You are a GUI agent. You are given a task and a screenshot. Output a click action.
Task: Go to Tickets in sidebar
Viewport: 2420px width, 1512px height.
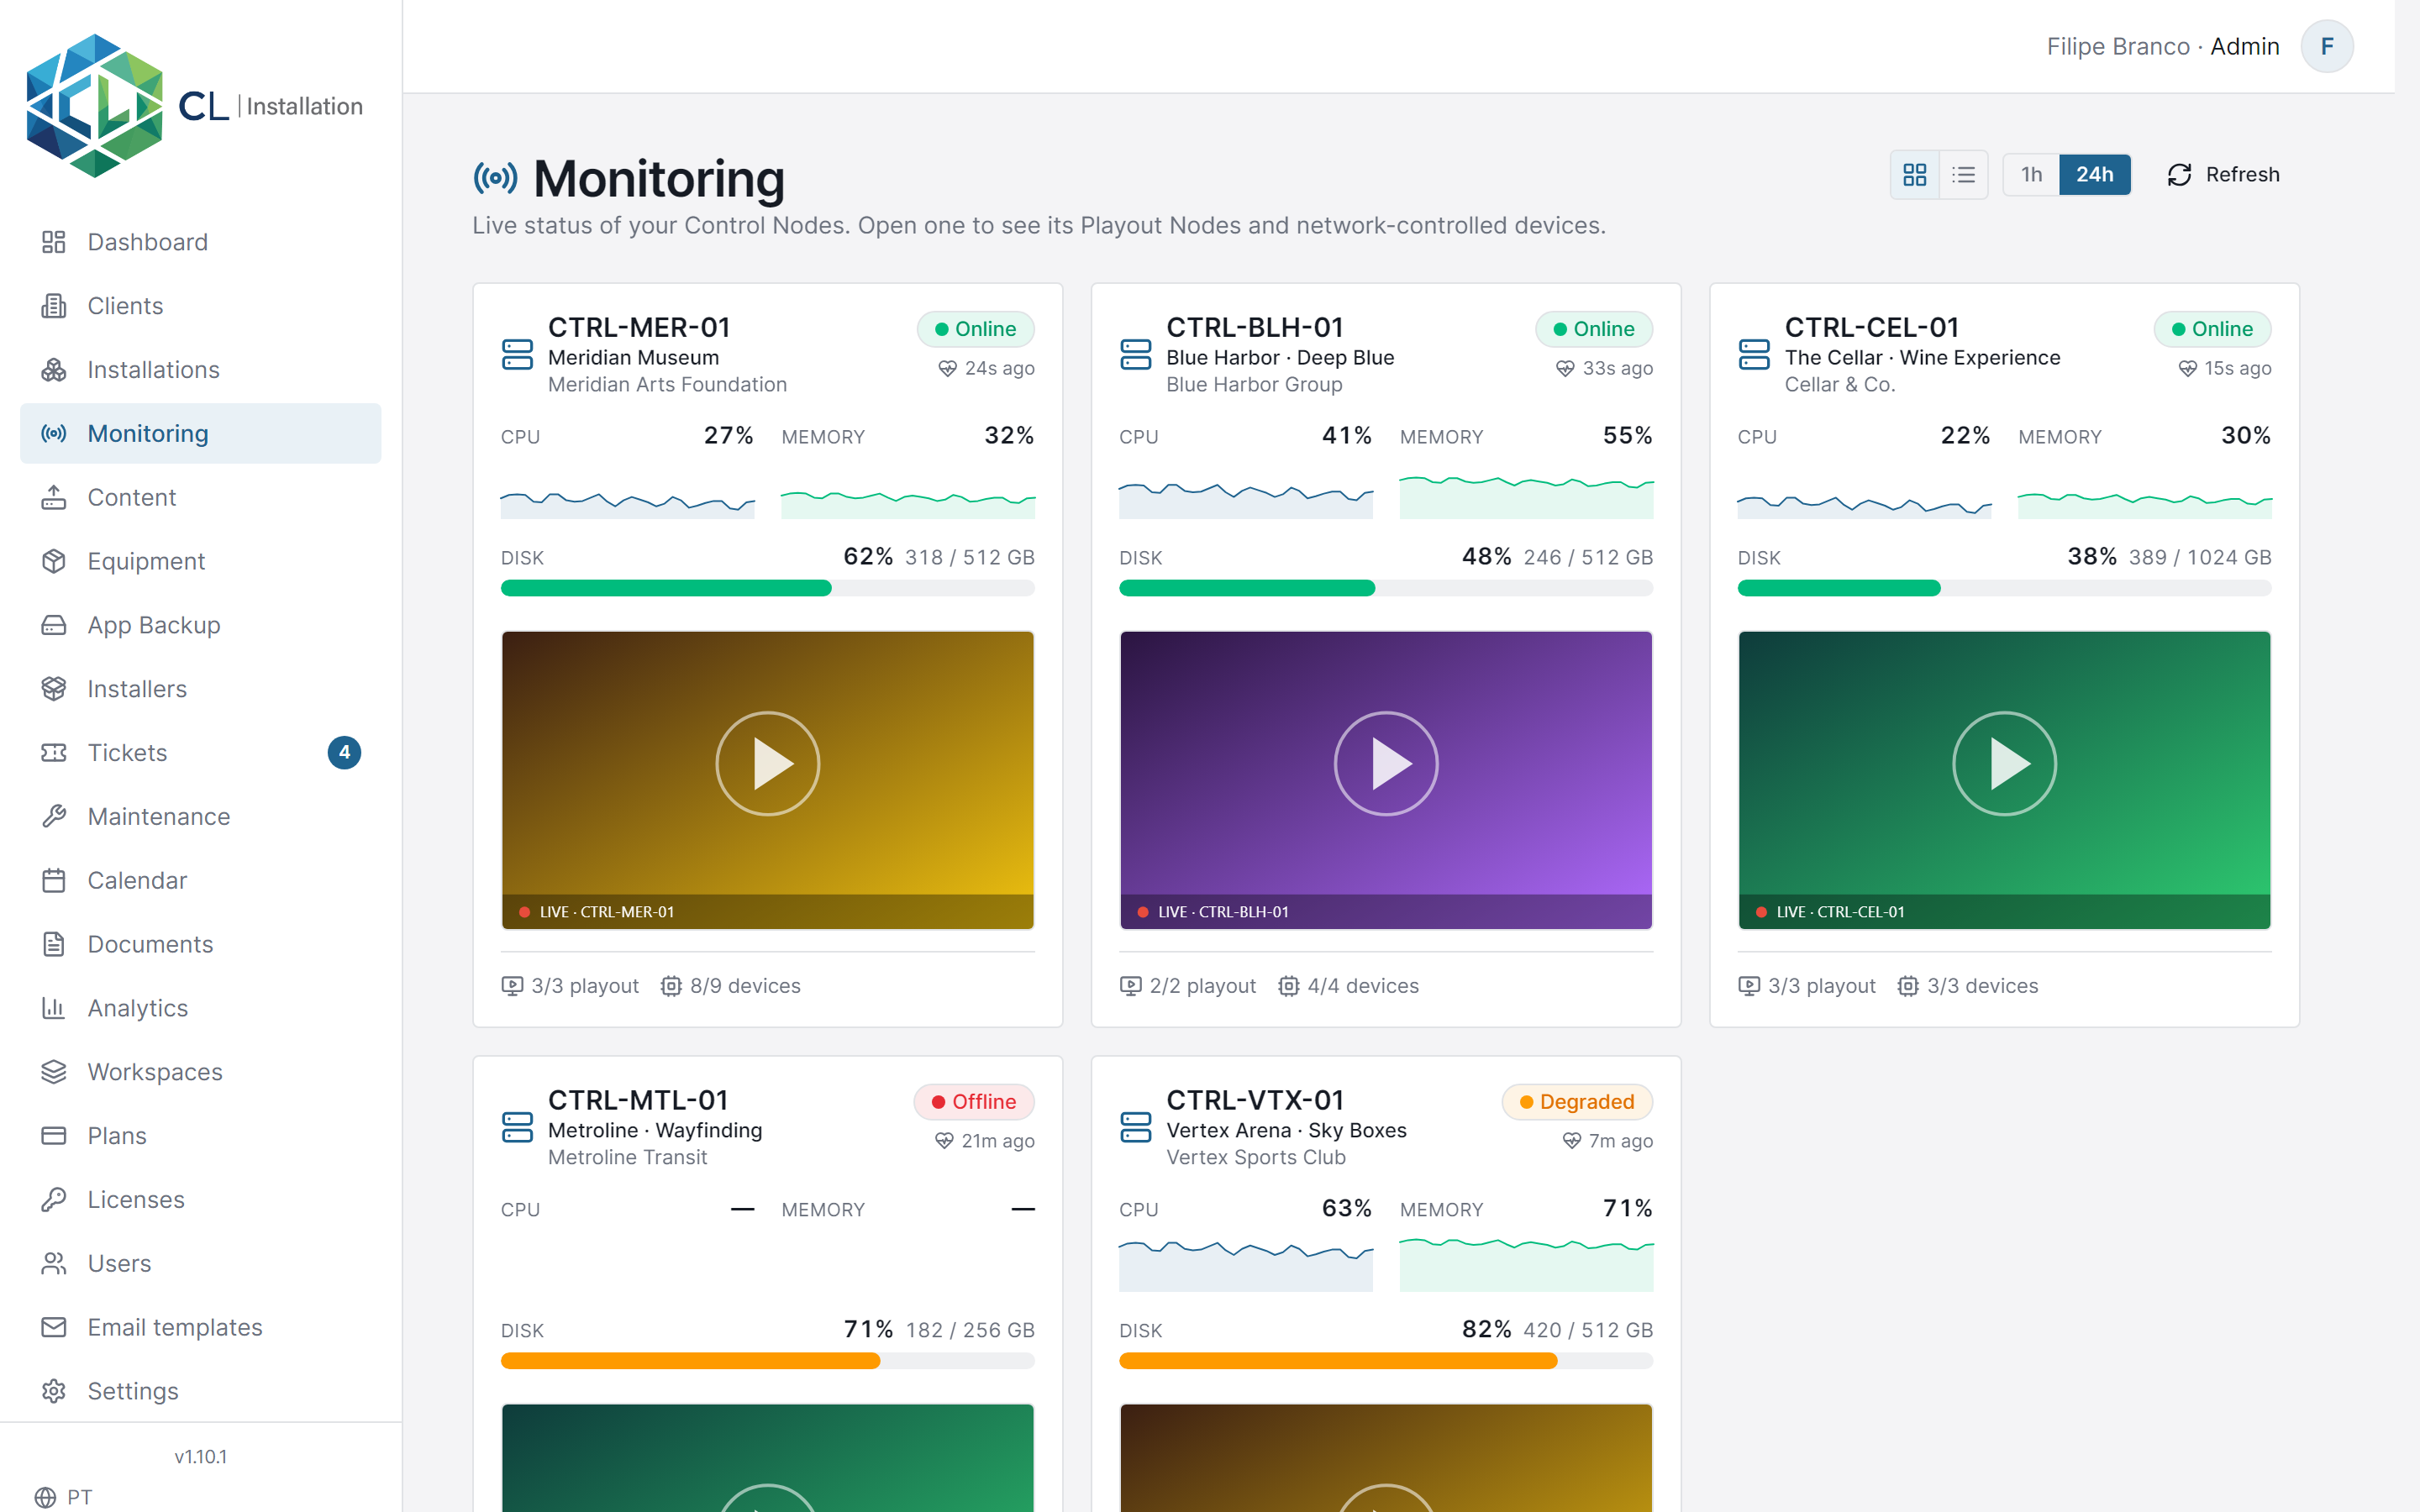point(200,753)
